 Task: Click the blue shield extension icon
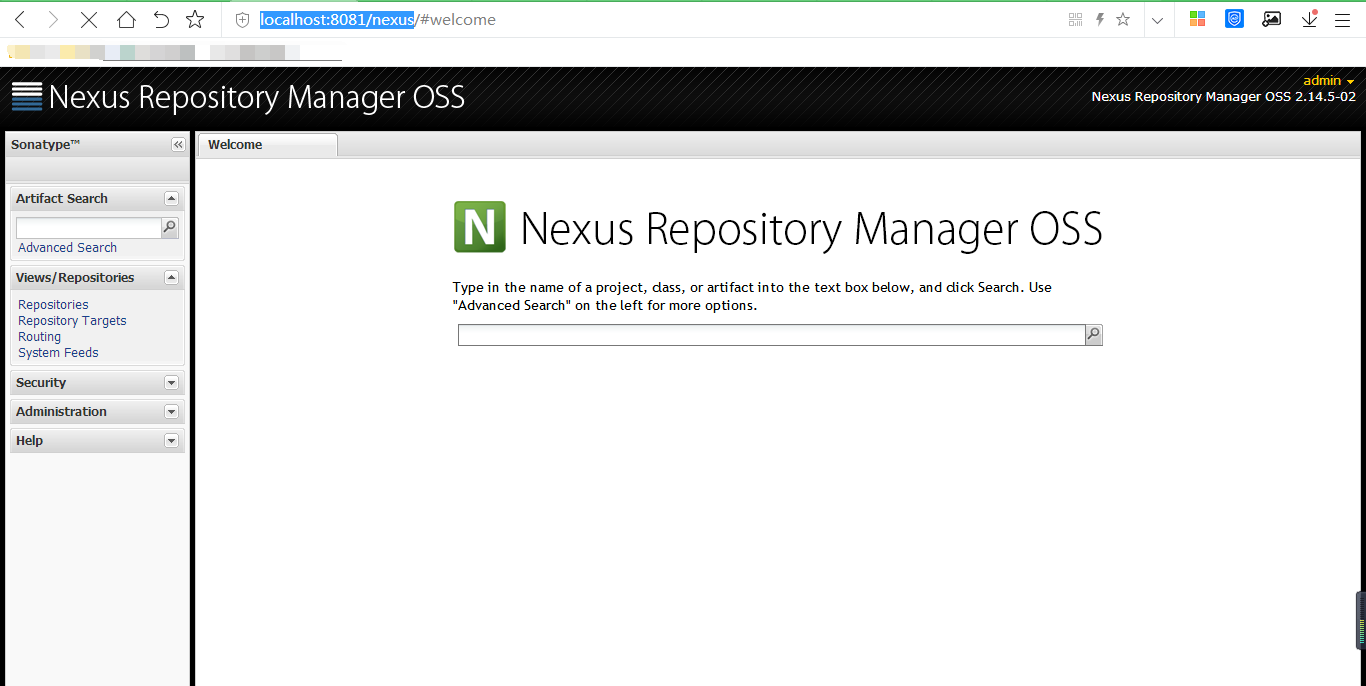[1234, 19]
